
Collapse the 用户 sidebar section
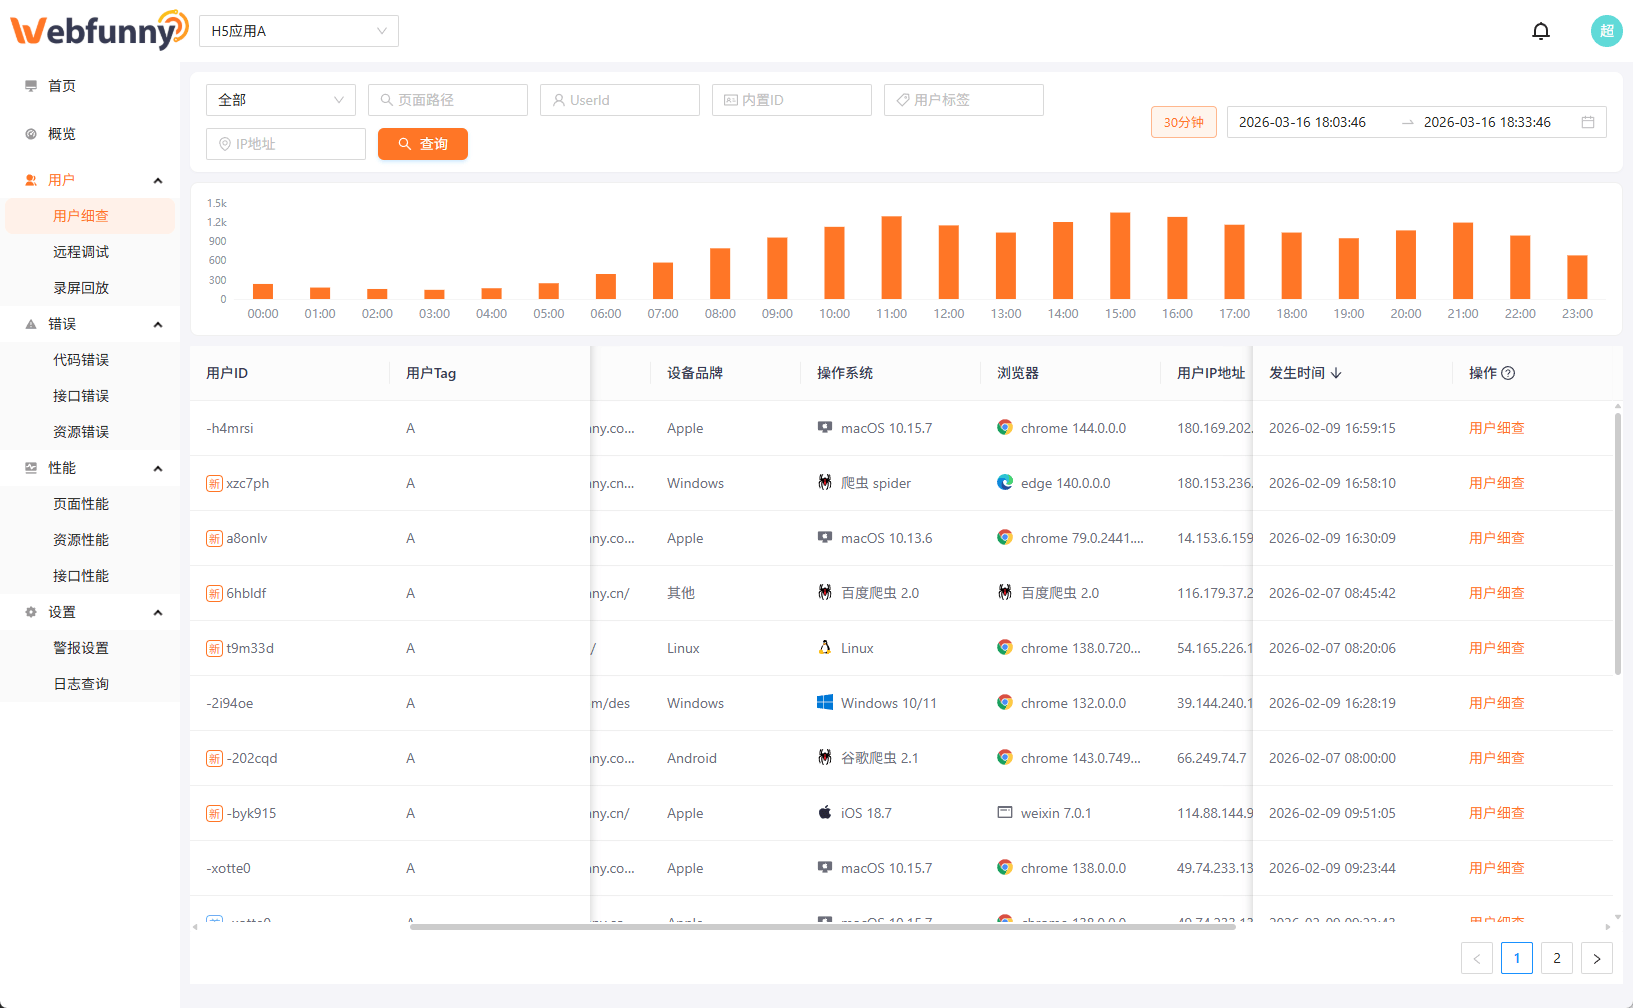click(157, 180)
